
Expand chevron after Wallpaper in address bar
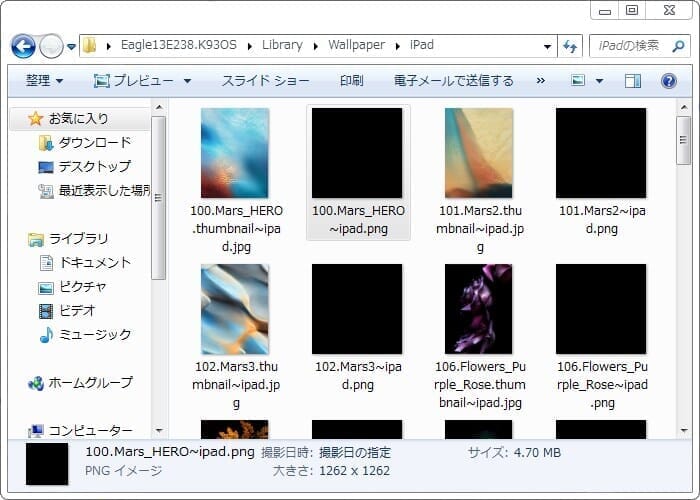(397, 46)
